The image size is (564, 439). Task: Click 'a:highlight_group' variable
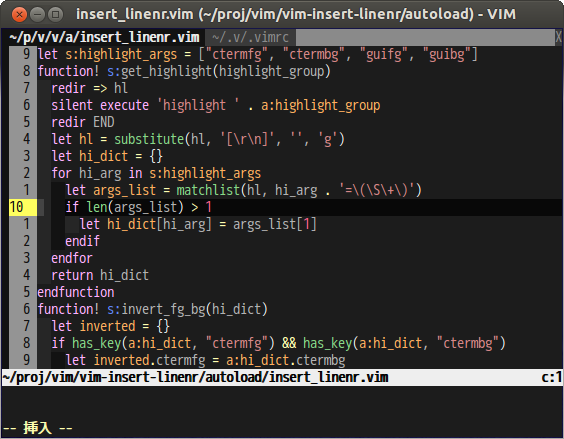click(320, 105)
